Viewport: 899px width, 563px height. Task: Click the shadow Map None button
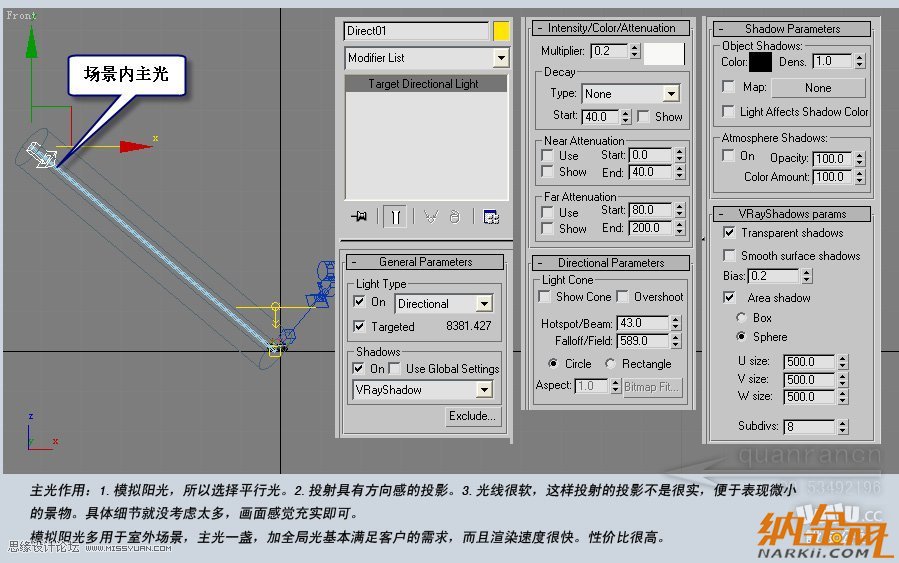coord(818,88)
